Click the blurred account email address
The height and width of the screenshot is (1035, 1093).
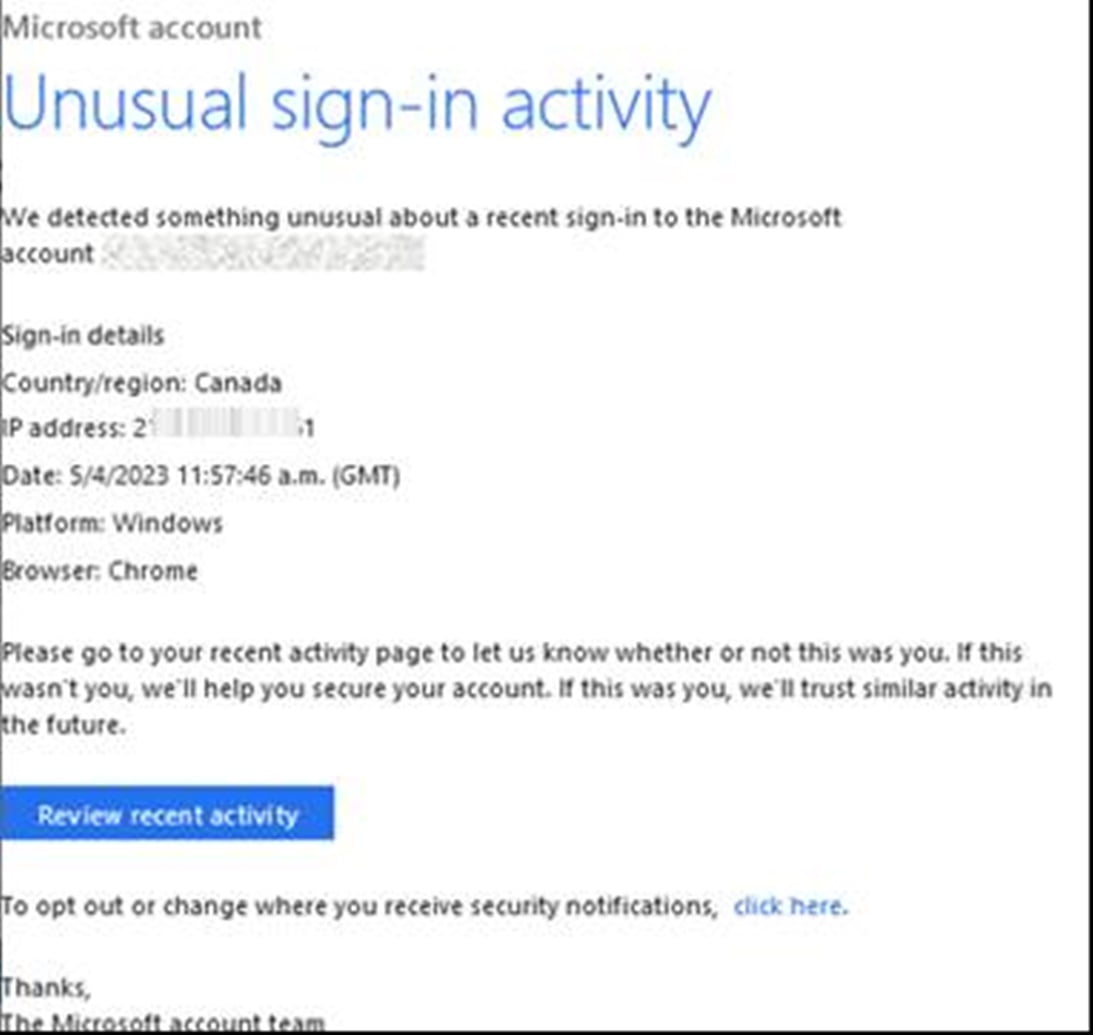[263, 252]
